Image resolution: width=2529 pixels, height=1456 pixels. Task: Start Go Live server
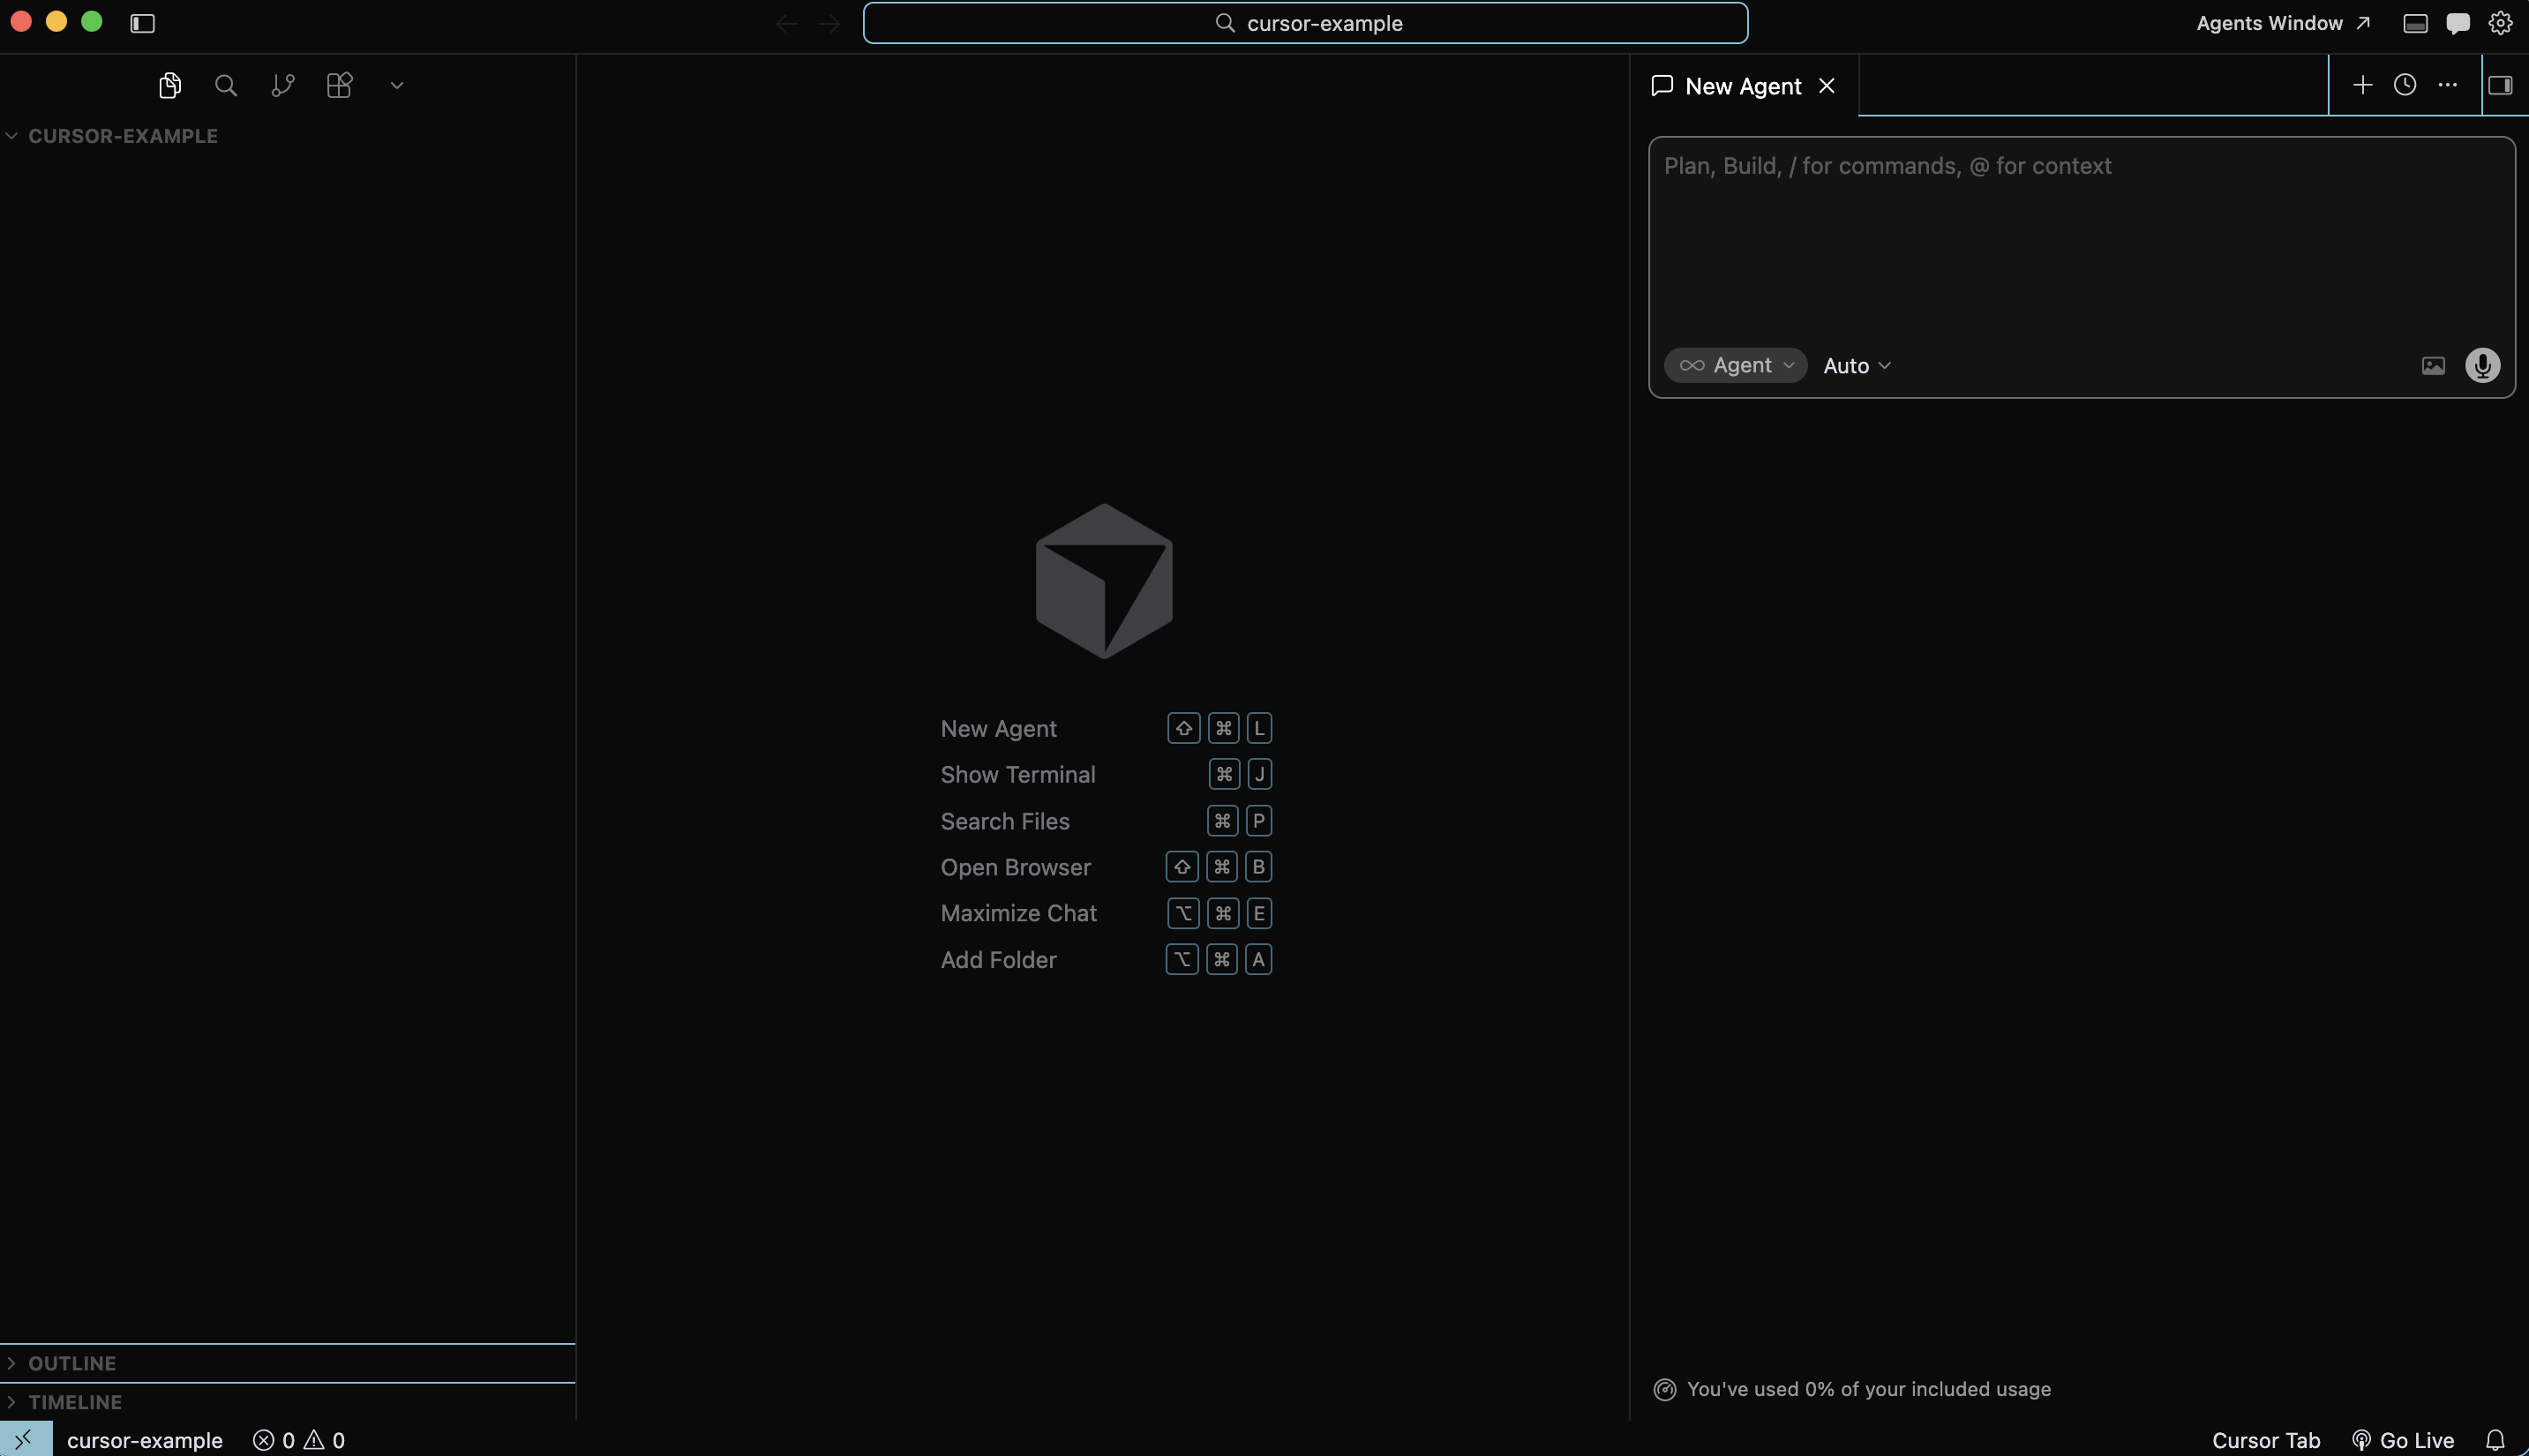click(2402, 1440)
